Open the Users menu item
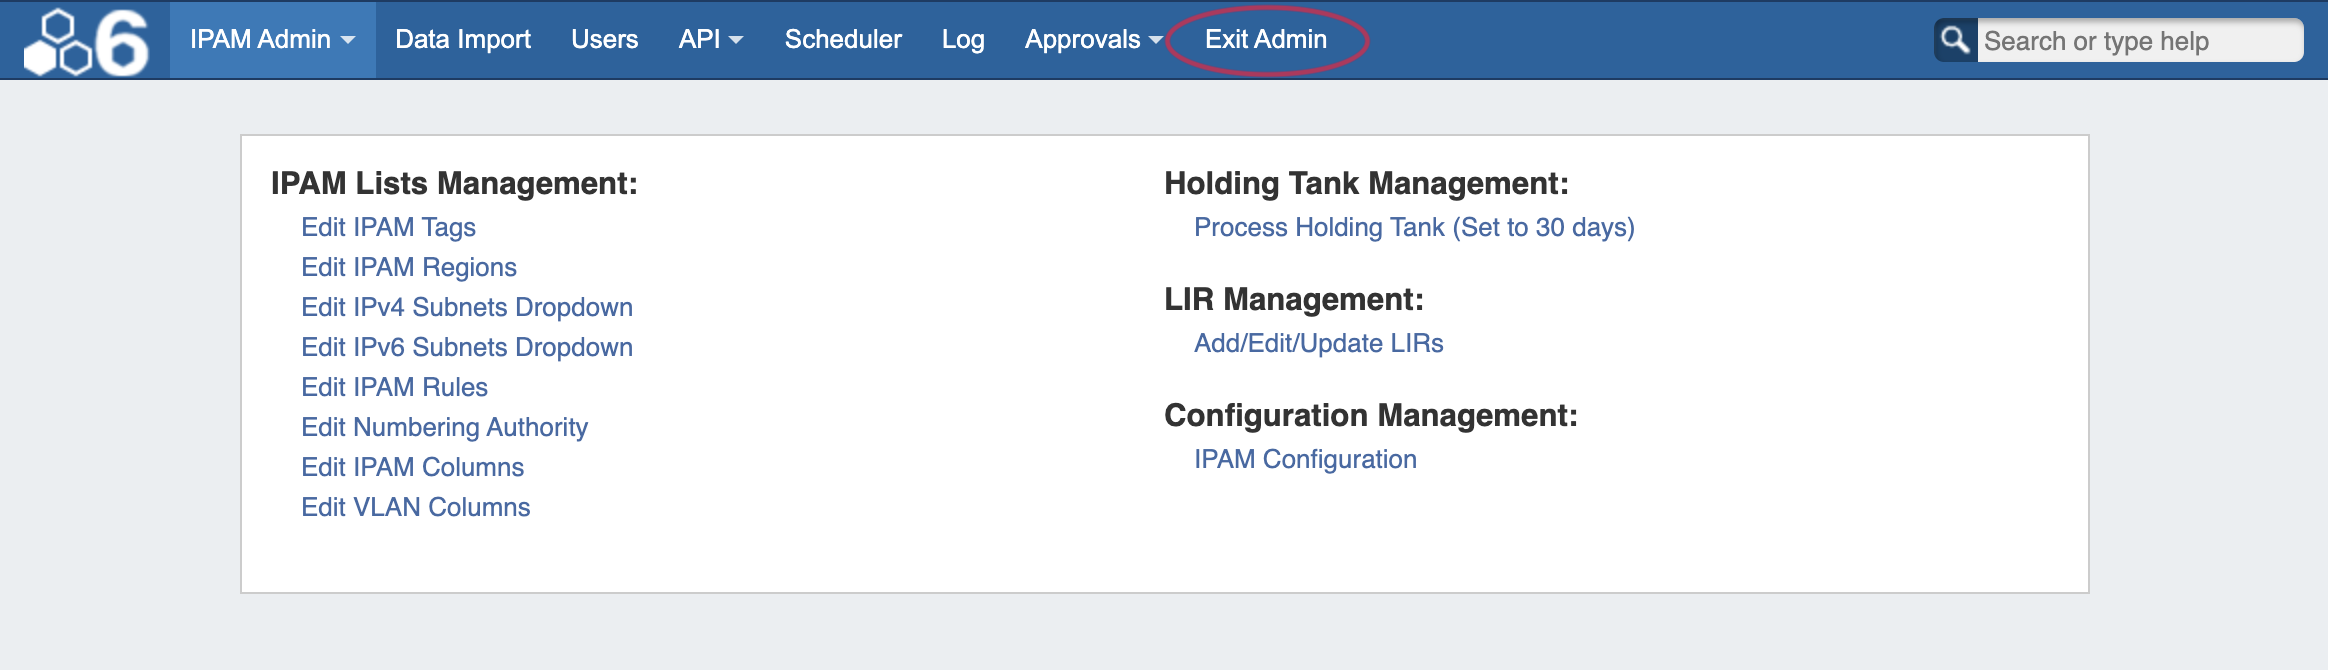The height and width of the screenshot is (670, 2328). point(604,40)
